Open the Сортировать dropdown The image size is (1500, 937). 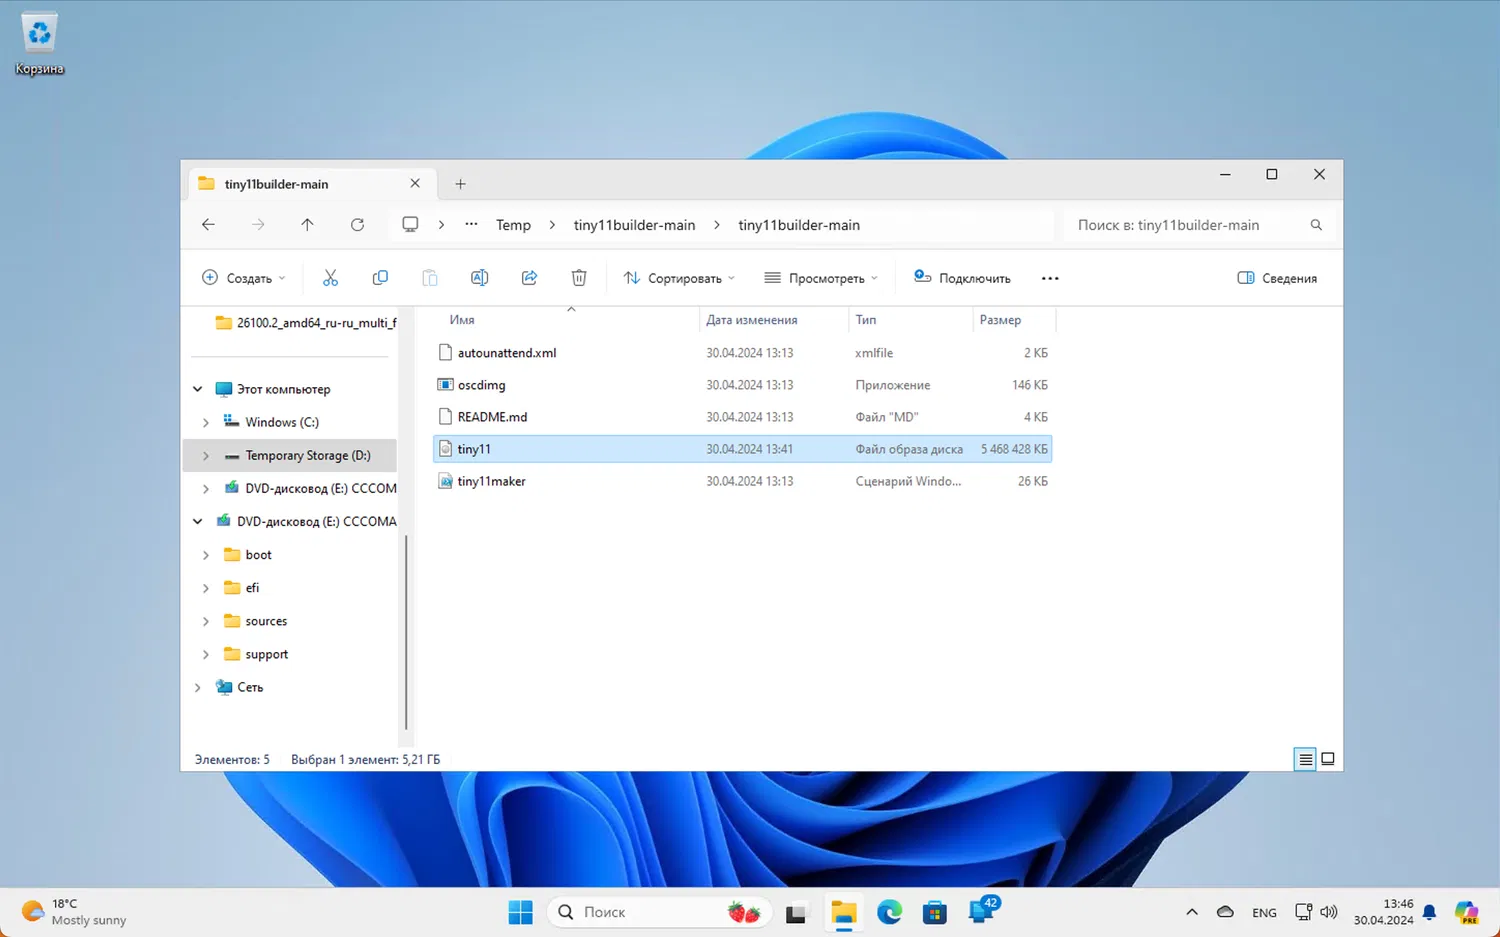(x=679, y=278)
